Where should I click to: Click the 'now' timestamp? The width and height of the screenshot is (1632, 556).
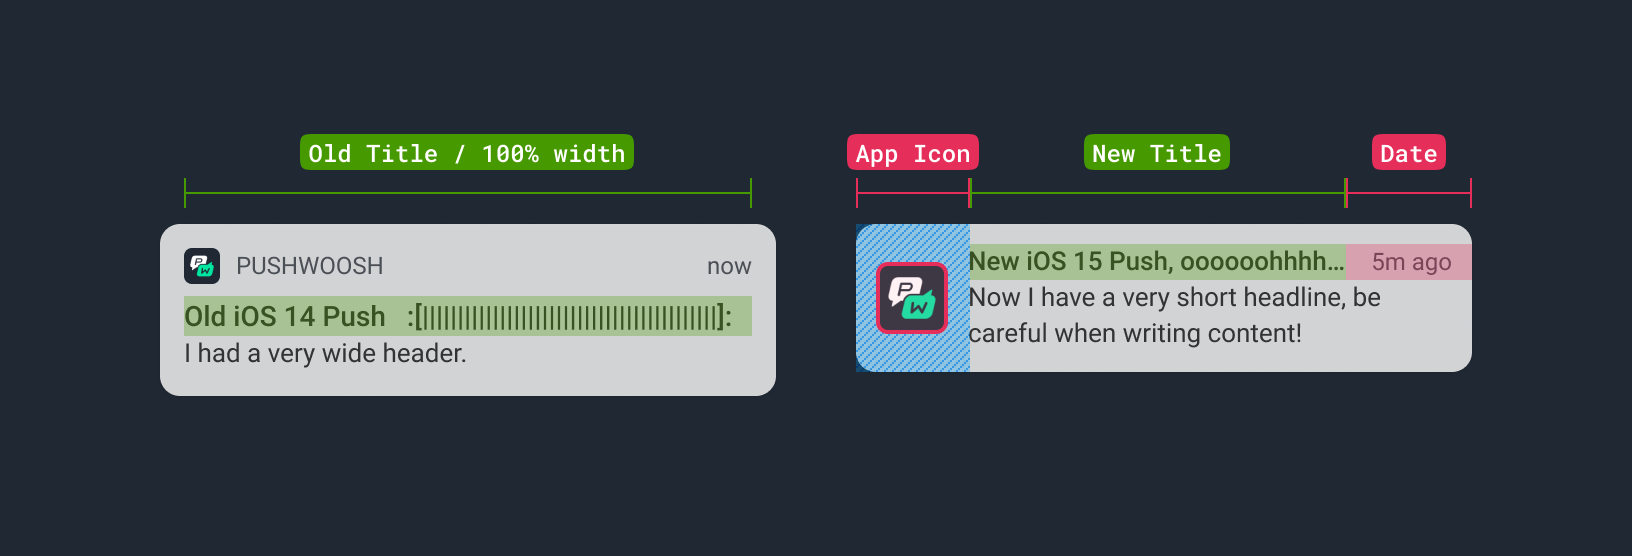pyautogui.click(x=729, y=266)
